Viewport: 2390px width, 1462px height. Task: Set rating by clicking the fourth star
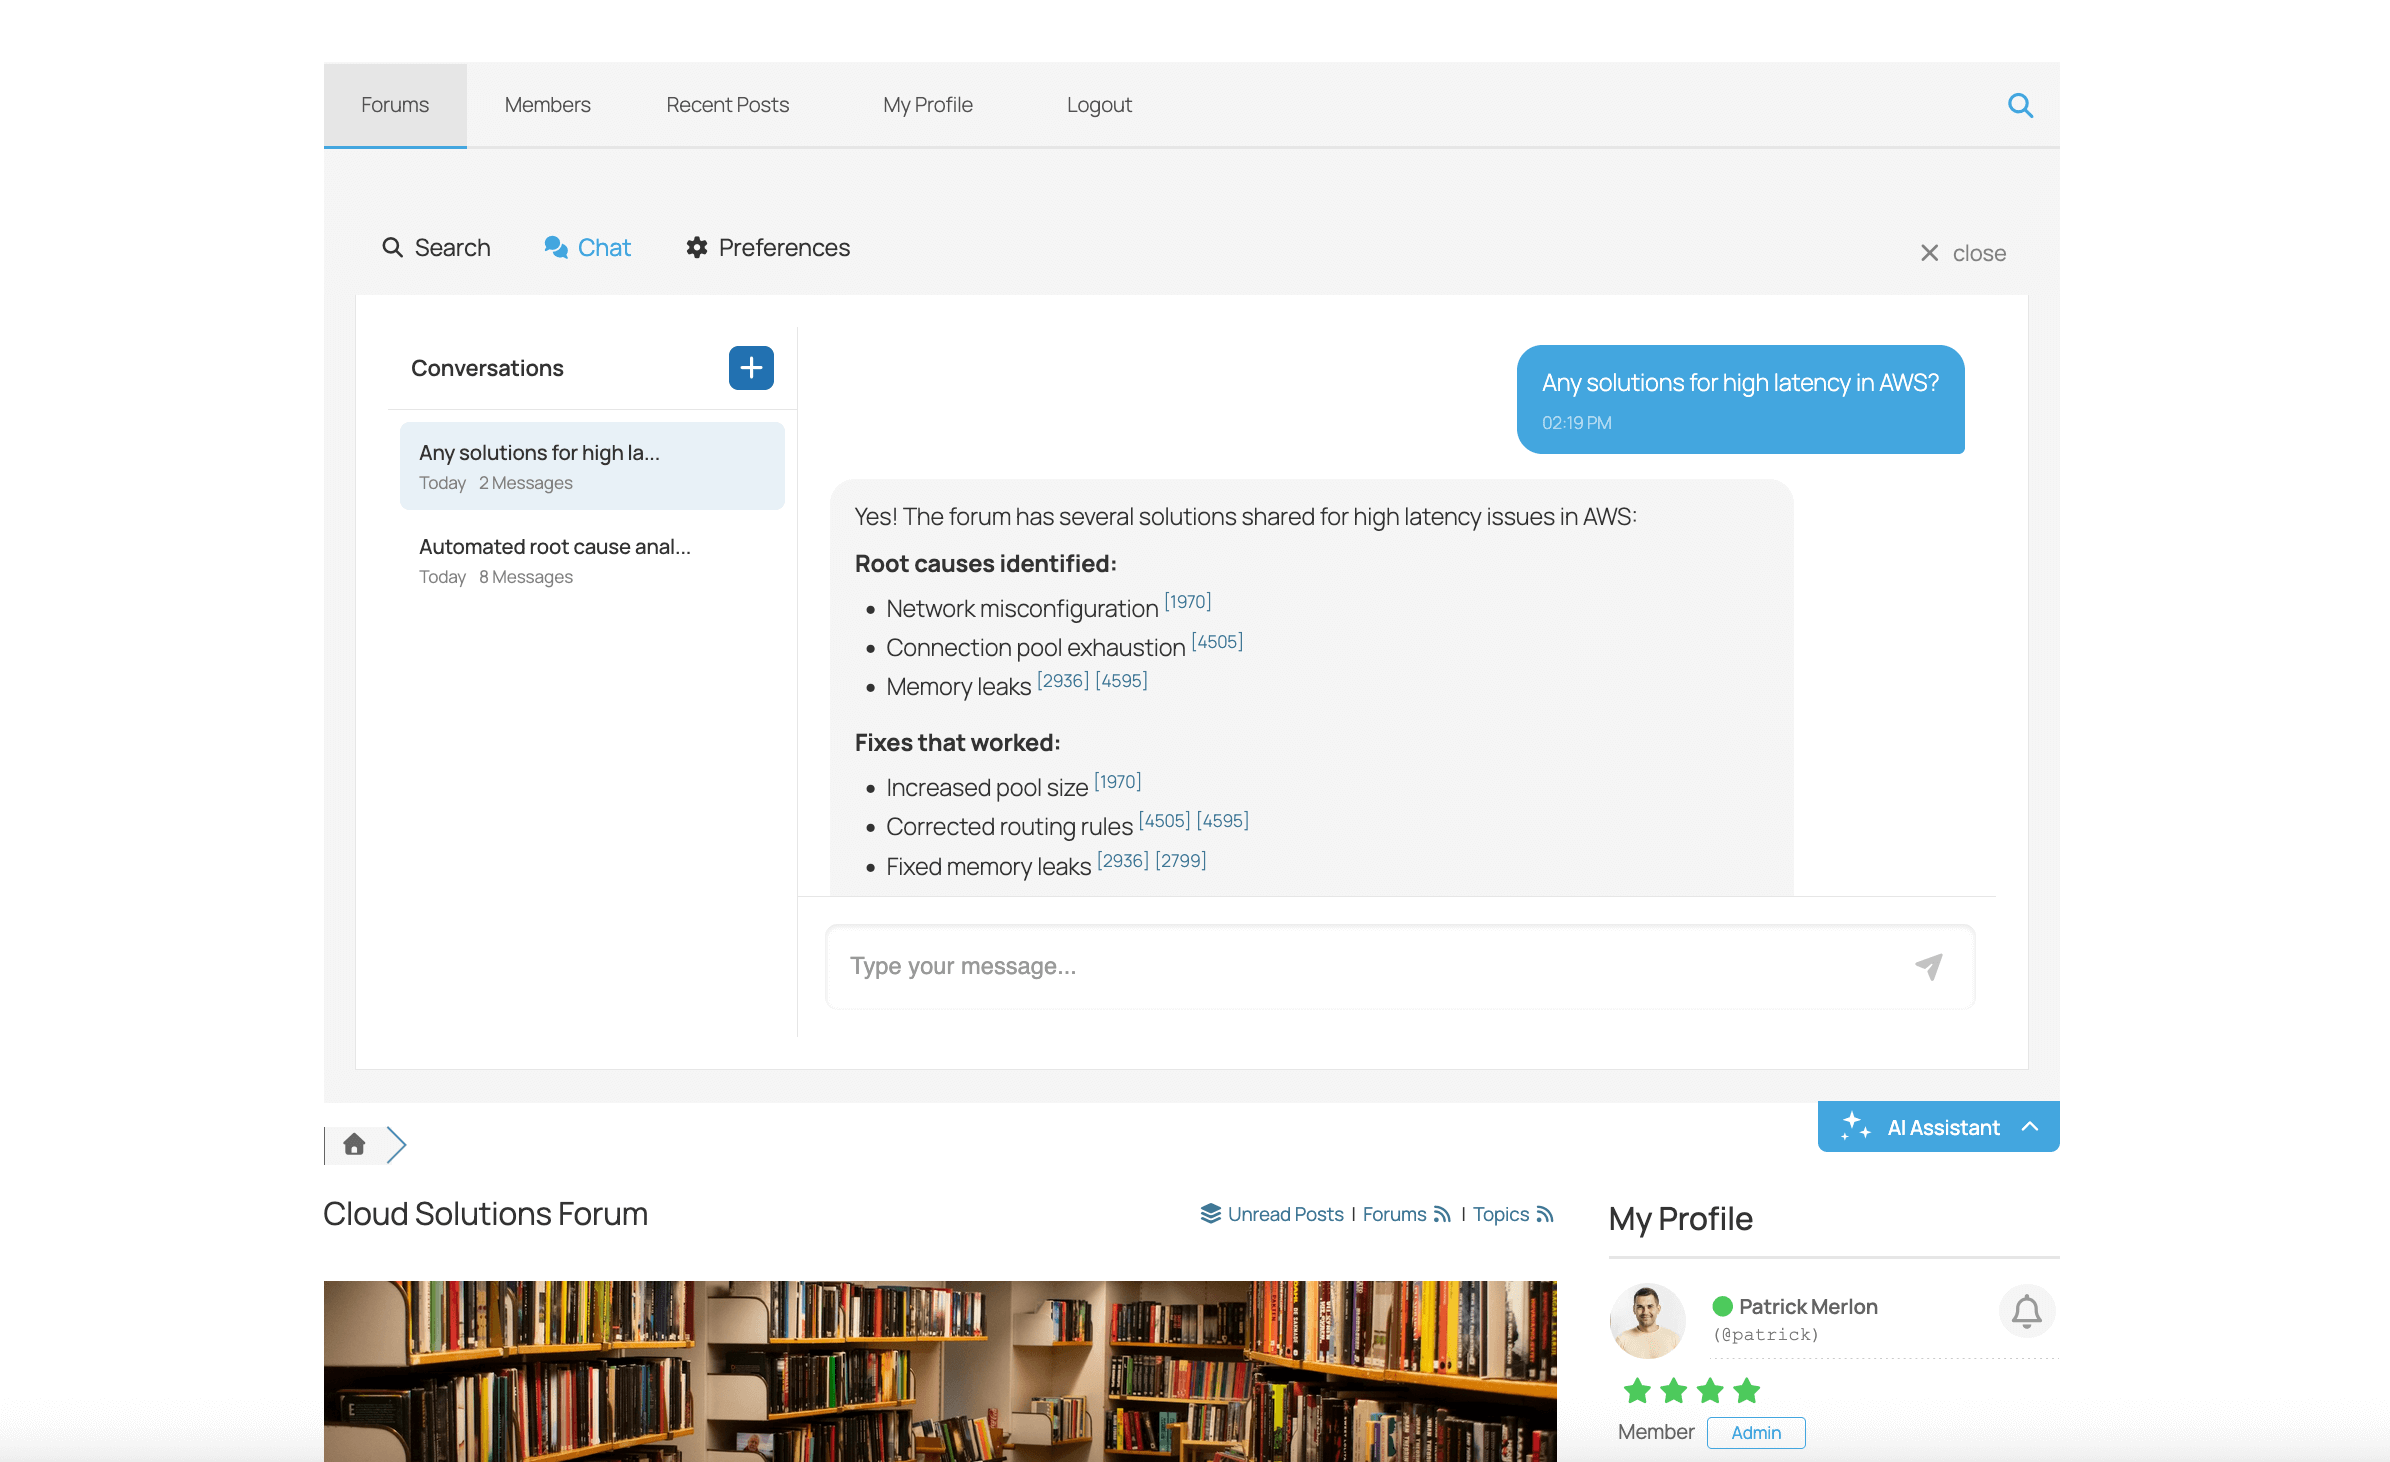pyautogui.click(x=1746, y=1390)
